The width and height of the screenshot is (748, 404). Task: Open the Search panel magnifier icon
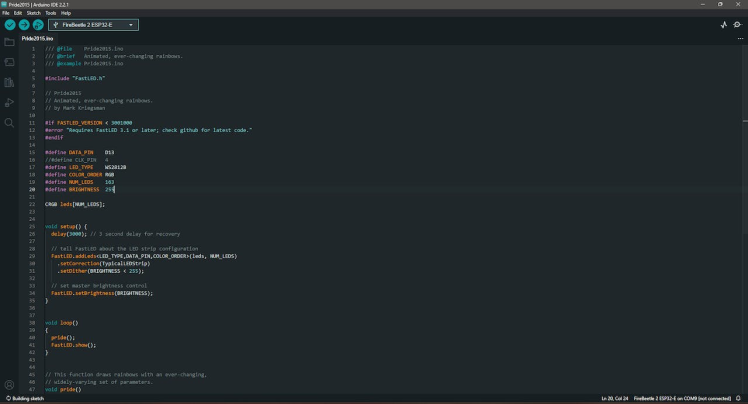(9, 122)
